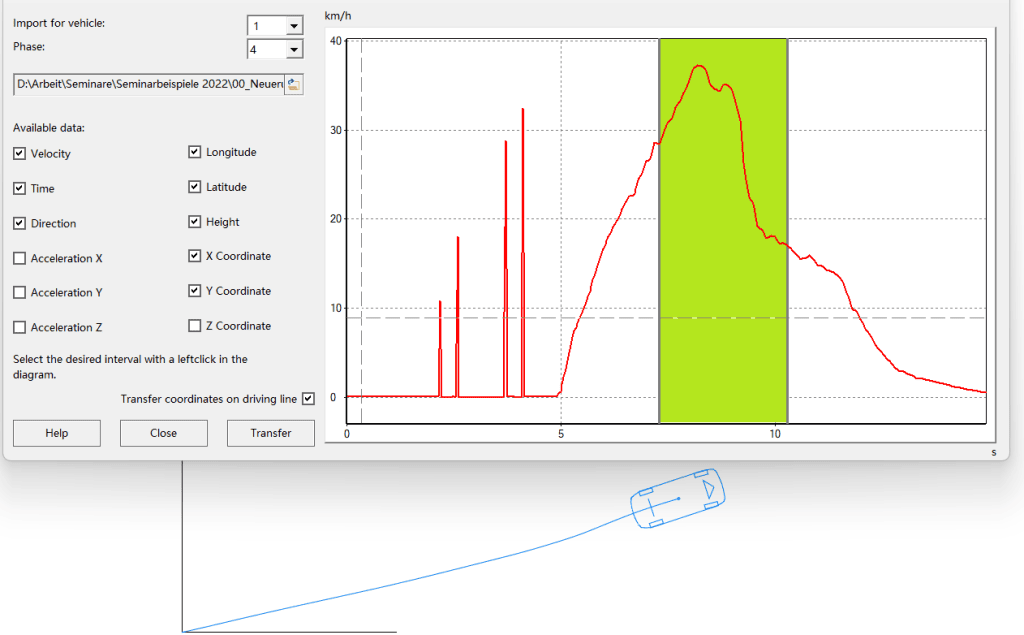Screen dimensions: 1024x635
Task: Click the Close button
Action: [x=164, y=433]
